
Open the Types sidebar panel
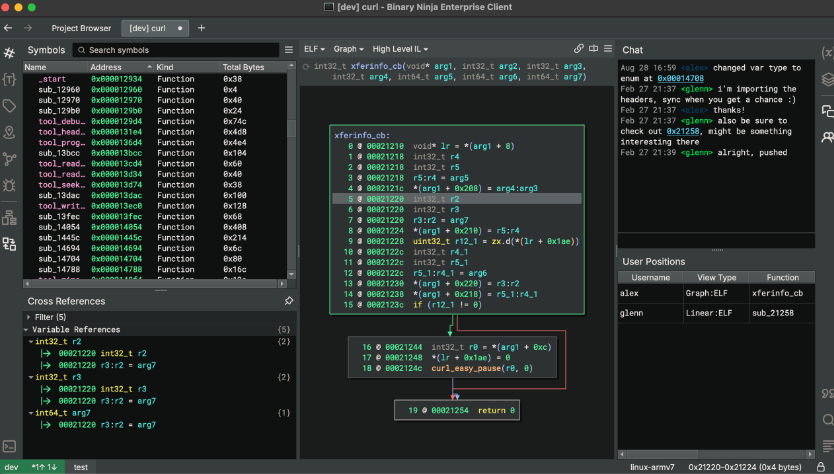point(10,79)
